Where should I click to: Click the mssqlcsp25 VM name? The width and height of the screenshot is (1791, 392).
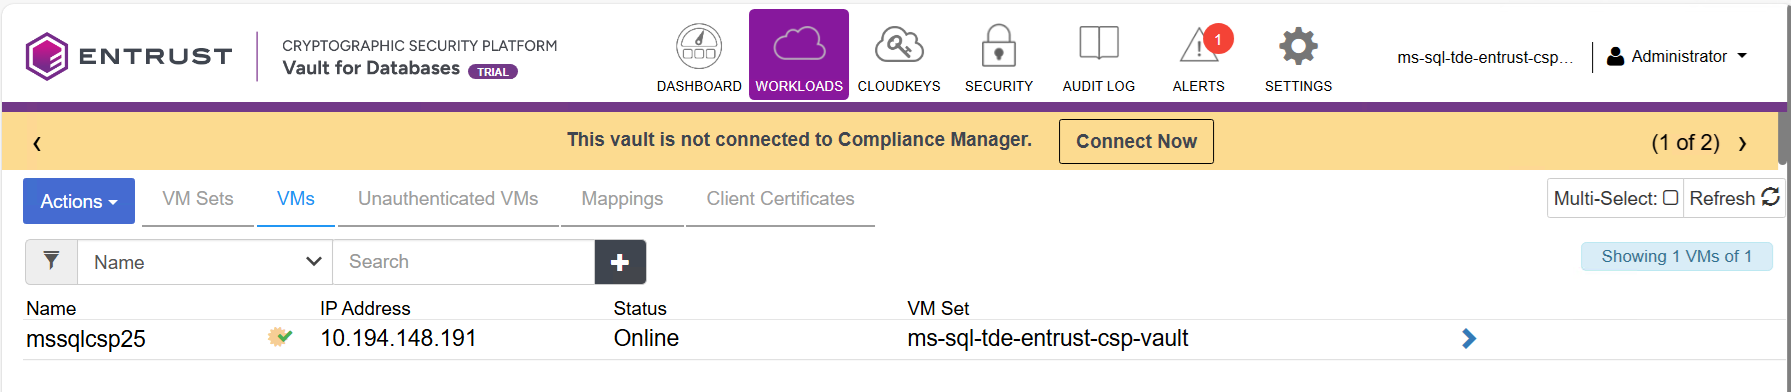coord(86,339)
